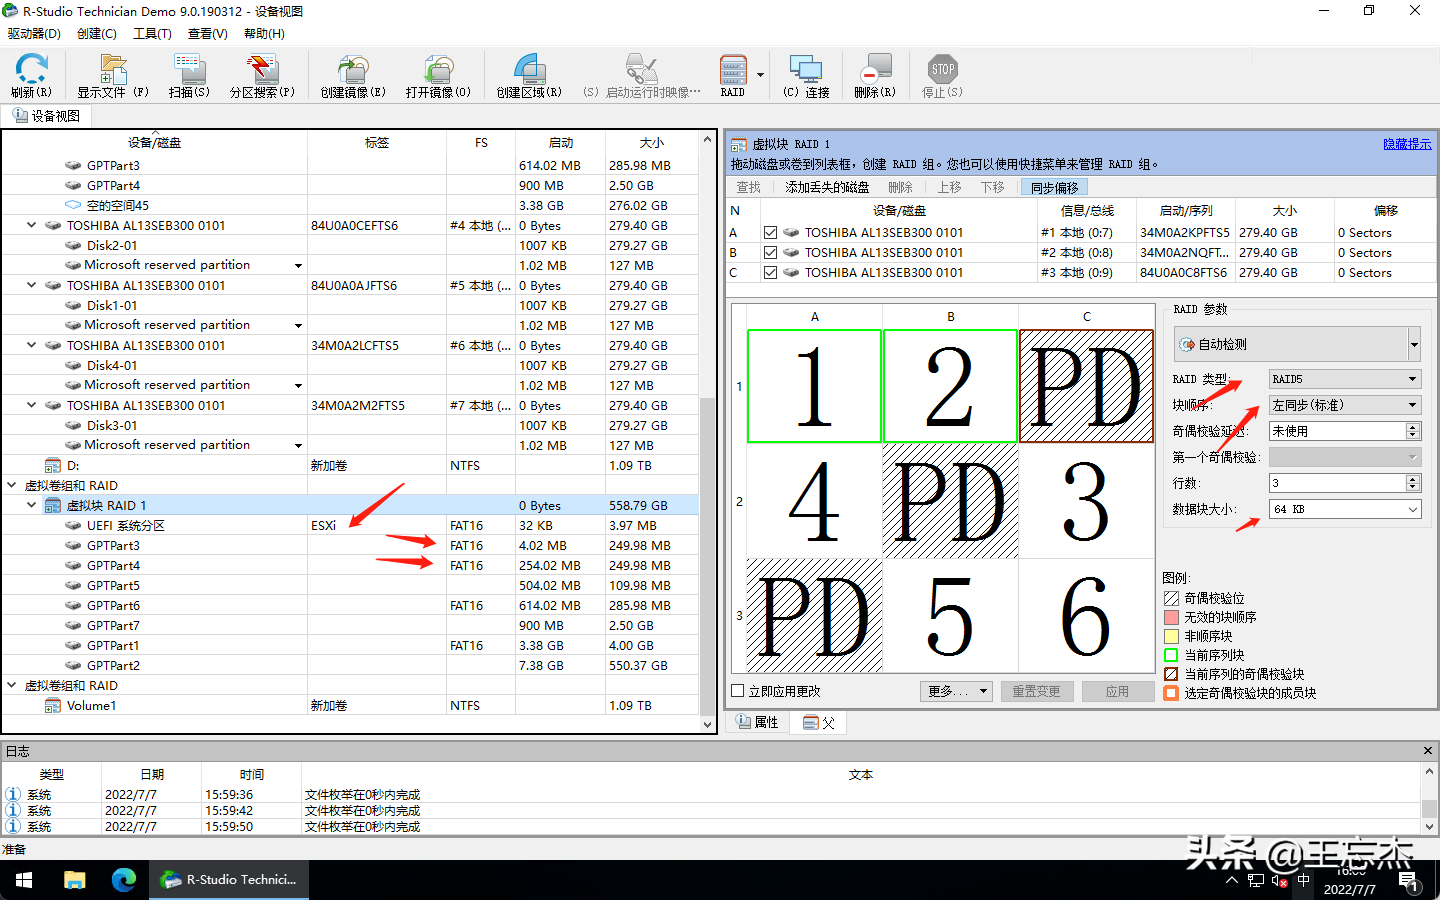Uncheck the first TOSHIBA disk in RAID row A
Screen dimensions: 1440x900
click(770, 231)
